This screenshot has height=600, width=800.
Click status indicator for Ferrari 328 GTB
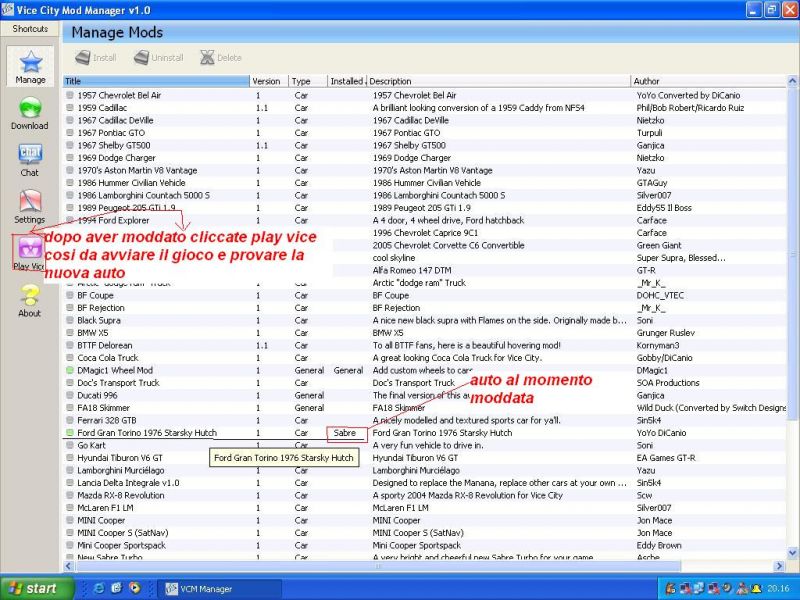[70, 420]
